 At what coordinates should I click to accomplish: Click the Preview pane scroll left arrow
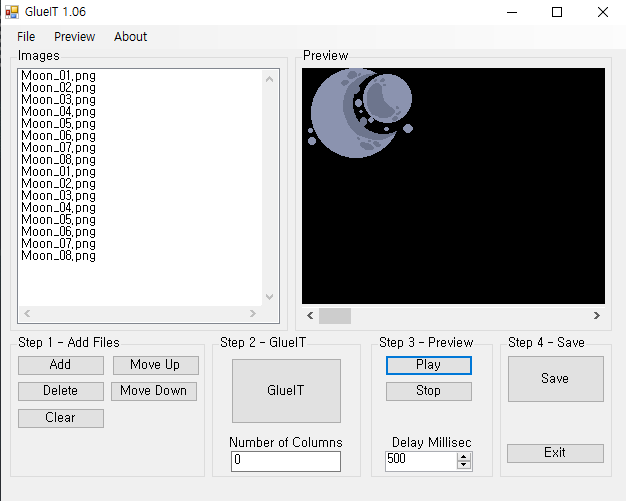310,316
